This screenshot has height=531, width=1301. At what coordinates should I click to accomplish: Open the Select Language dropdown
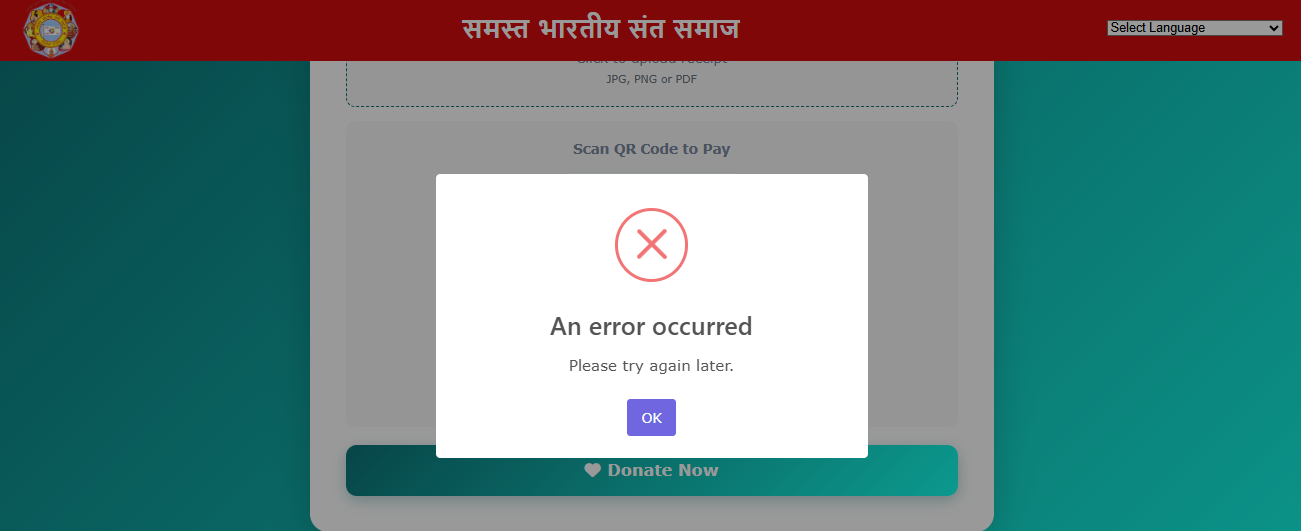pos(1194,28)
